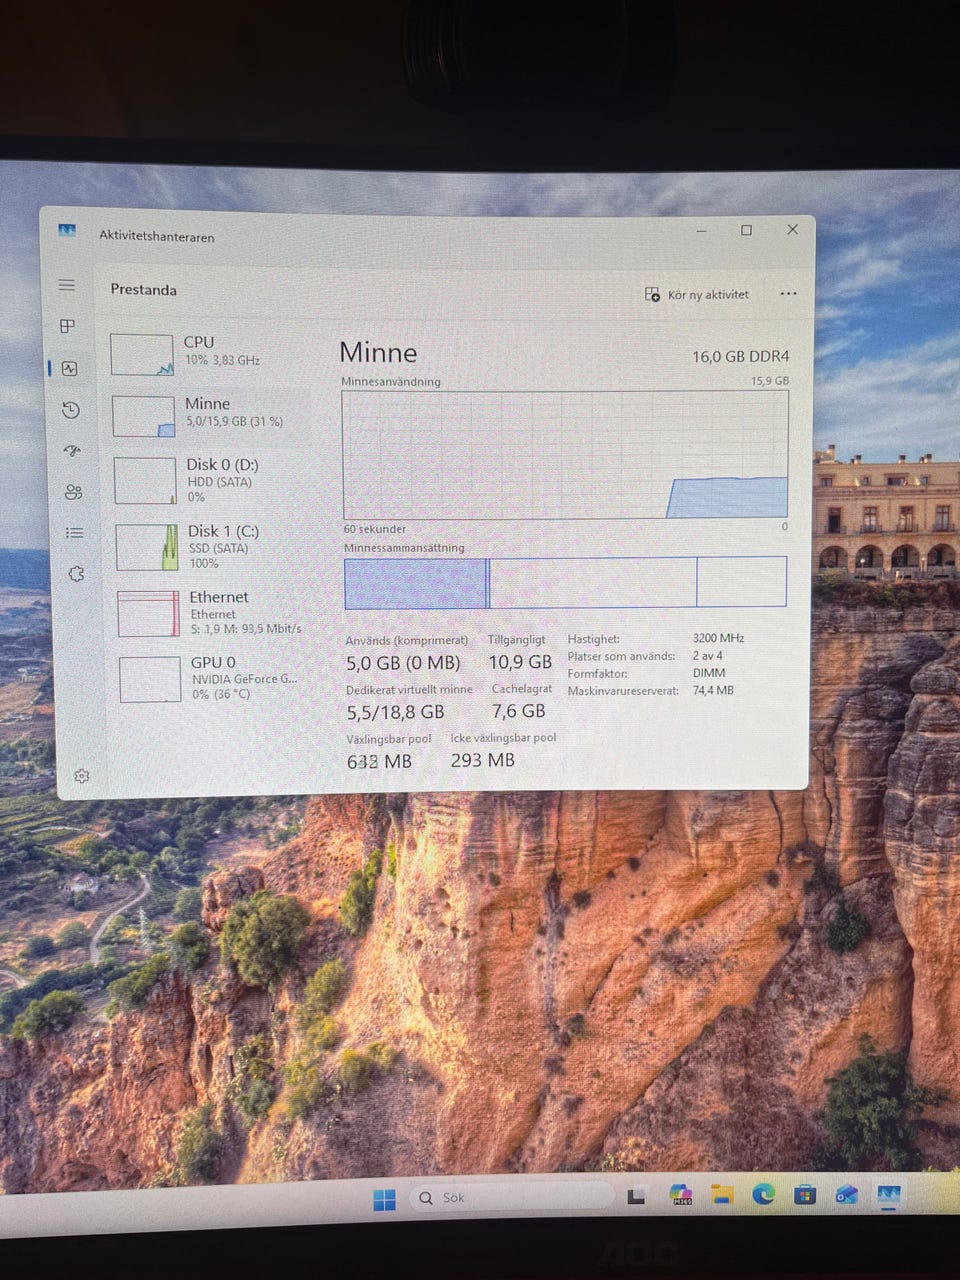Click the '2 av 4' slots value

click(707, 656)
